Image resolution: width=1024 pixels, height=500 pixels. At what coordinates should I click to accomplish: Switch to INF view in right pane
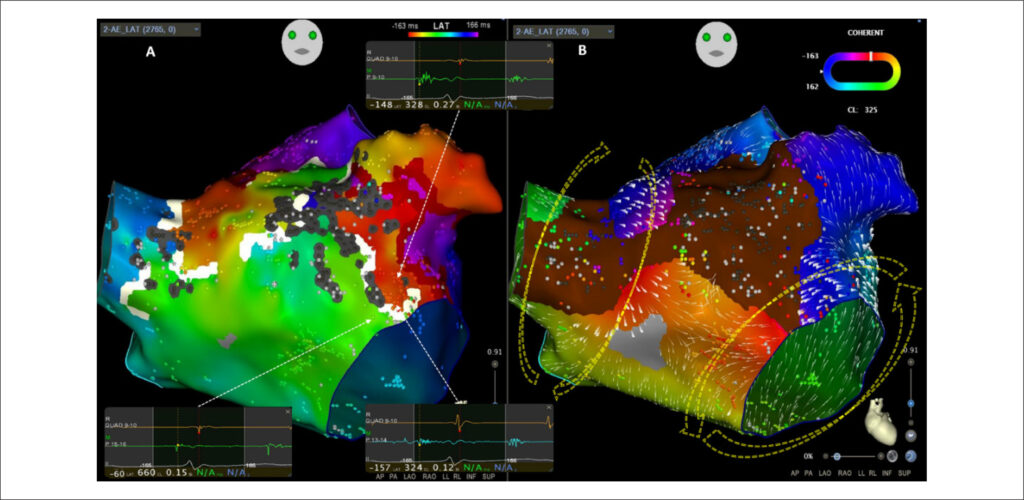887,473
